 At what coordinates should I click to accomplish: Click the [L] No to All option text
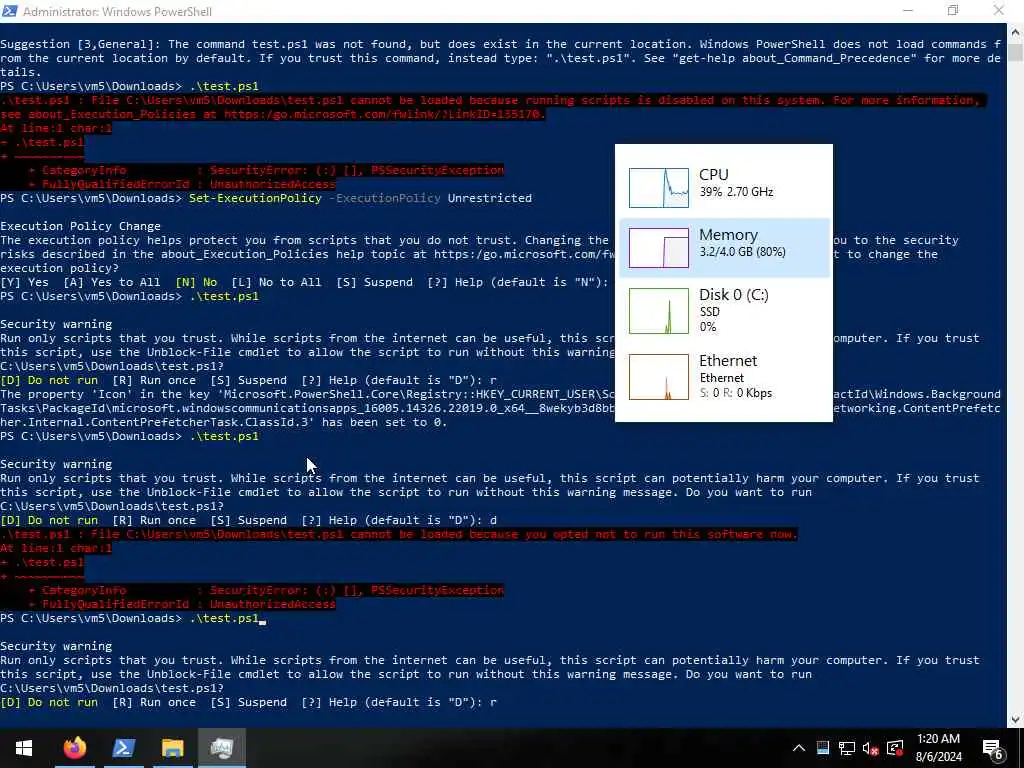point(276,282)
